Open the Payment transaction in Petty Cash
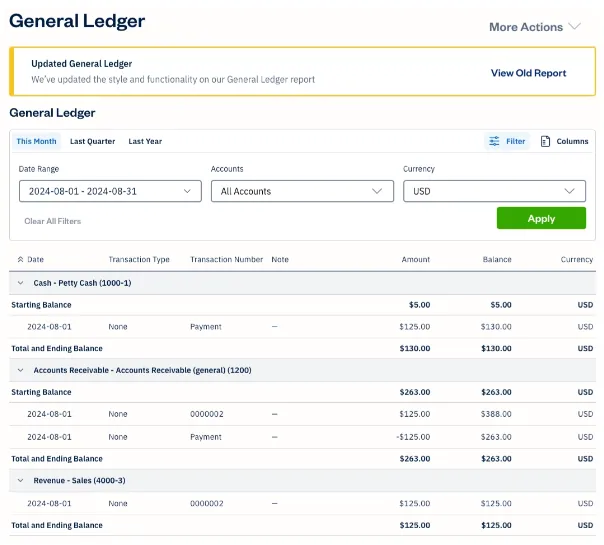 206,327
